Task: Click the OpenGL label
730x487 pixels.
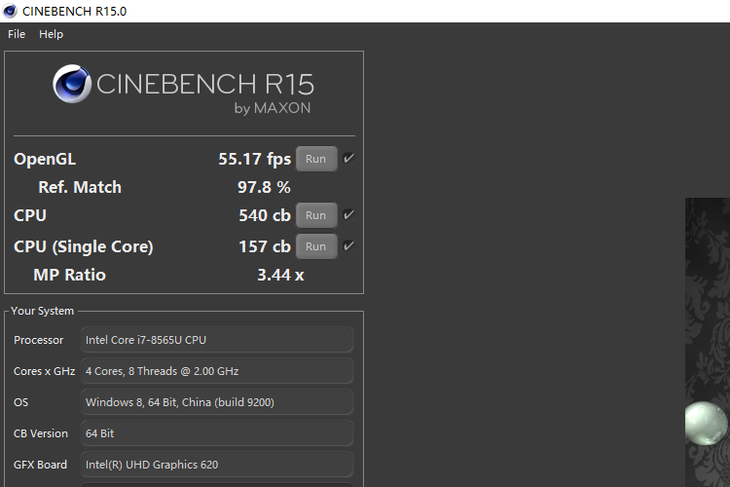Action: [x=45, y=159]
